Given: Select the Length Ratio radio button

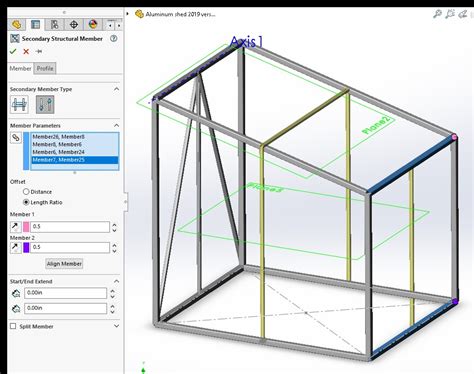Looking at the screenshot, I should 26,202.
